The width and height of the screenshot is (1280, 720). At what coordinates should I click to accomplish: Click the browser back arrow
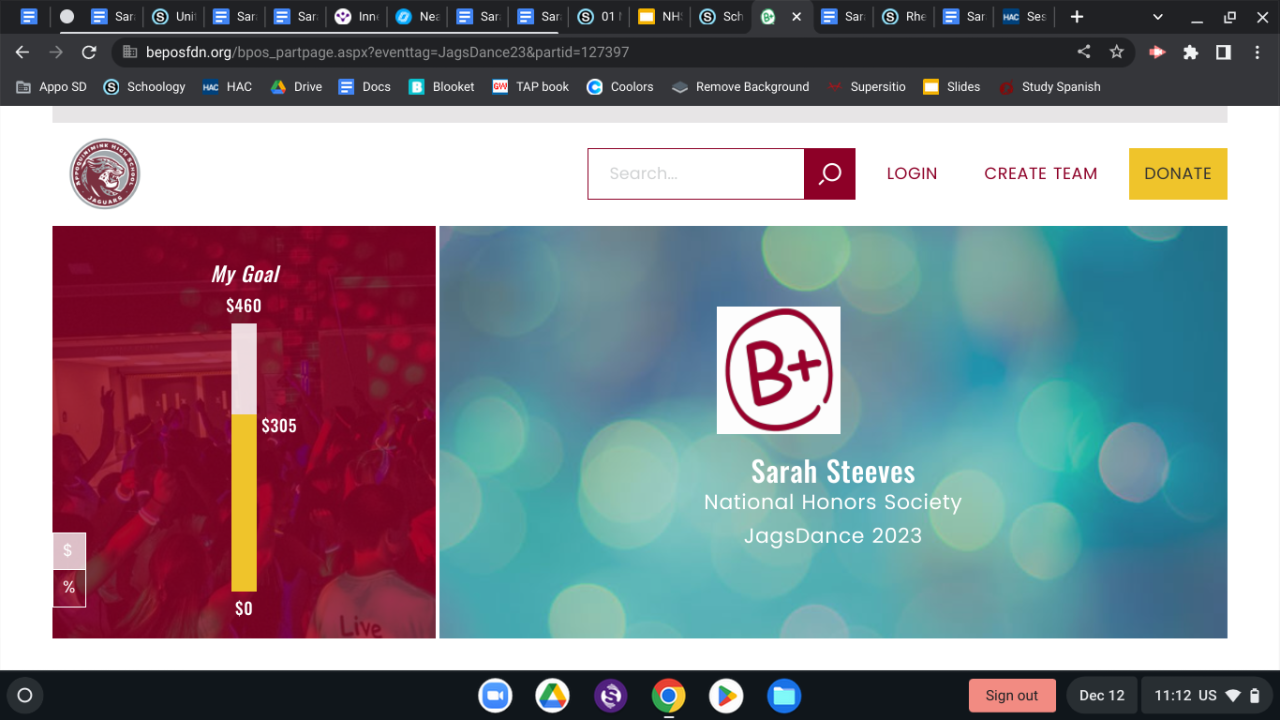[x=22, y=52]
